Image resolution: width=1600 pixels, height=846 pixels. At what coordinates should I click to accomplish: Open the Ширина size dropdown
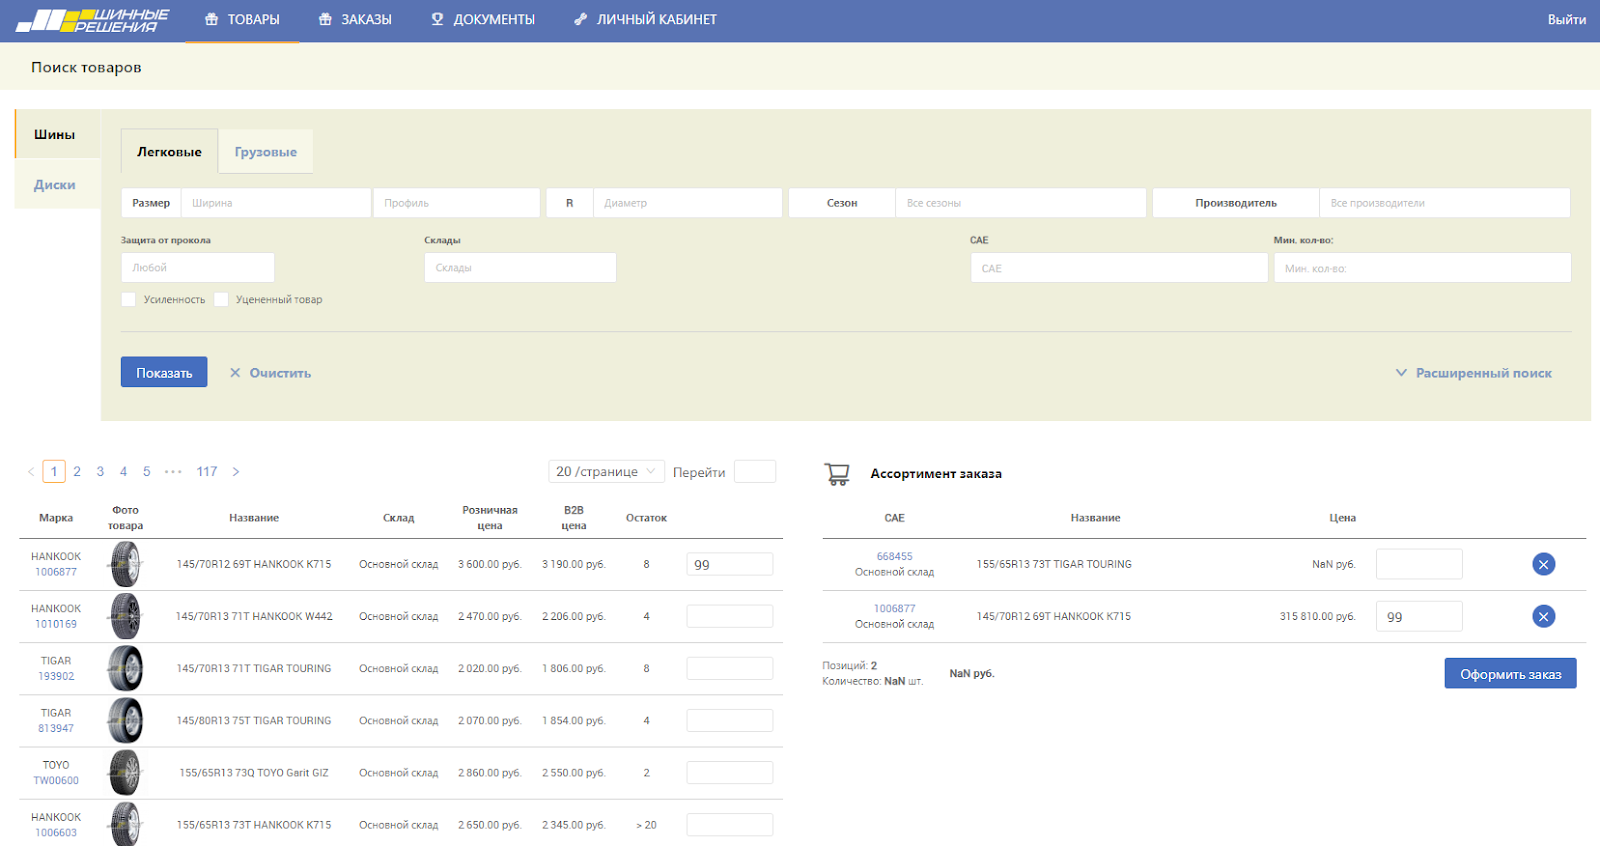275,203
